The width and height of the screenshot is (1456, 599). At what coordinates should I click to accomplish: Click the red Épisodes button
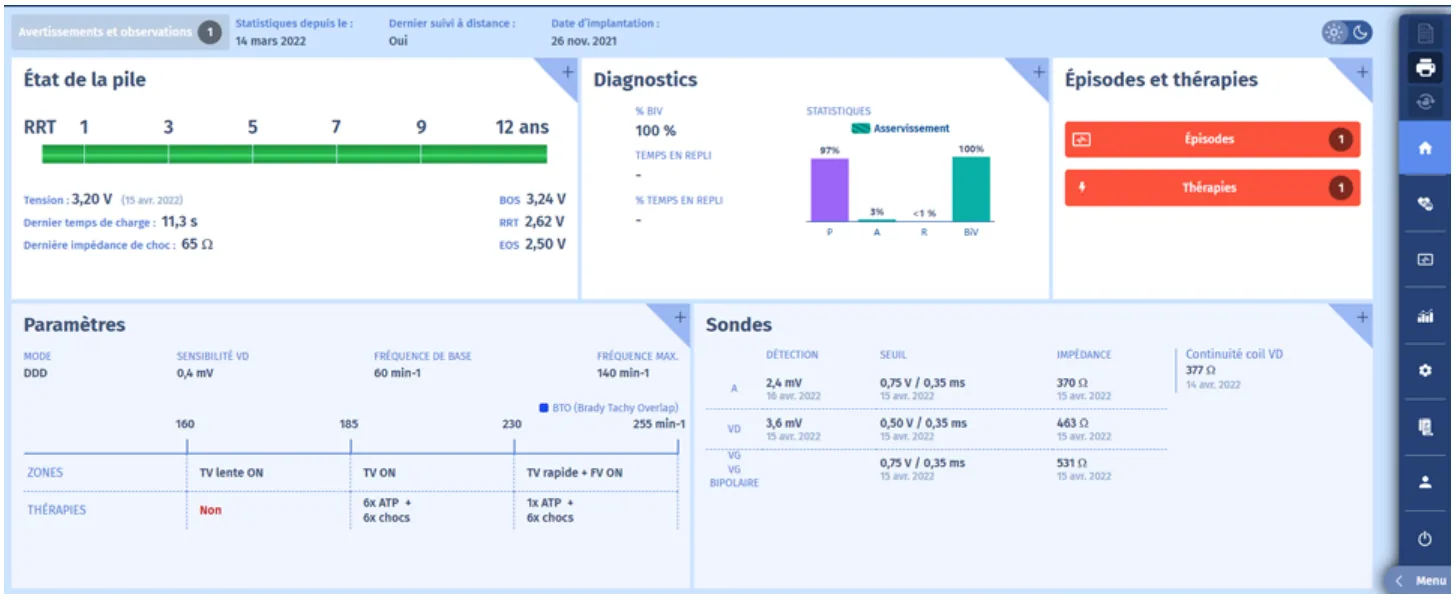pyautogui.click(x=1212, y=140)
